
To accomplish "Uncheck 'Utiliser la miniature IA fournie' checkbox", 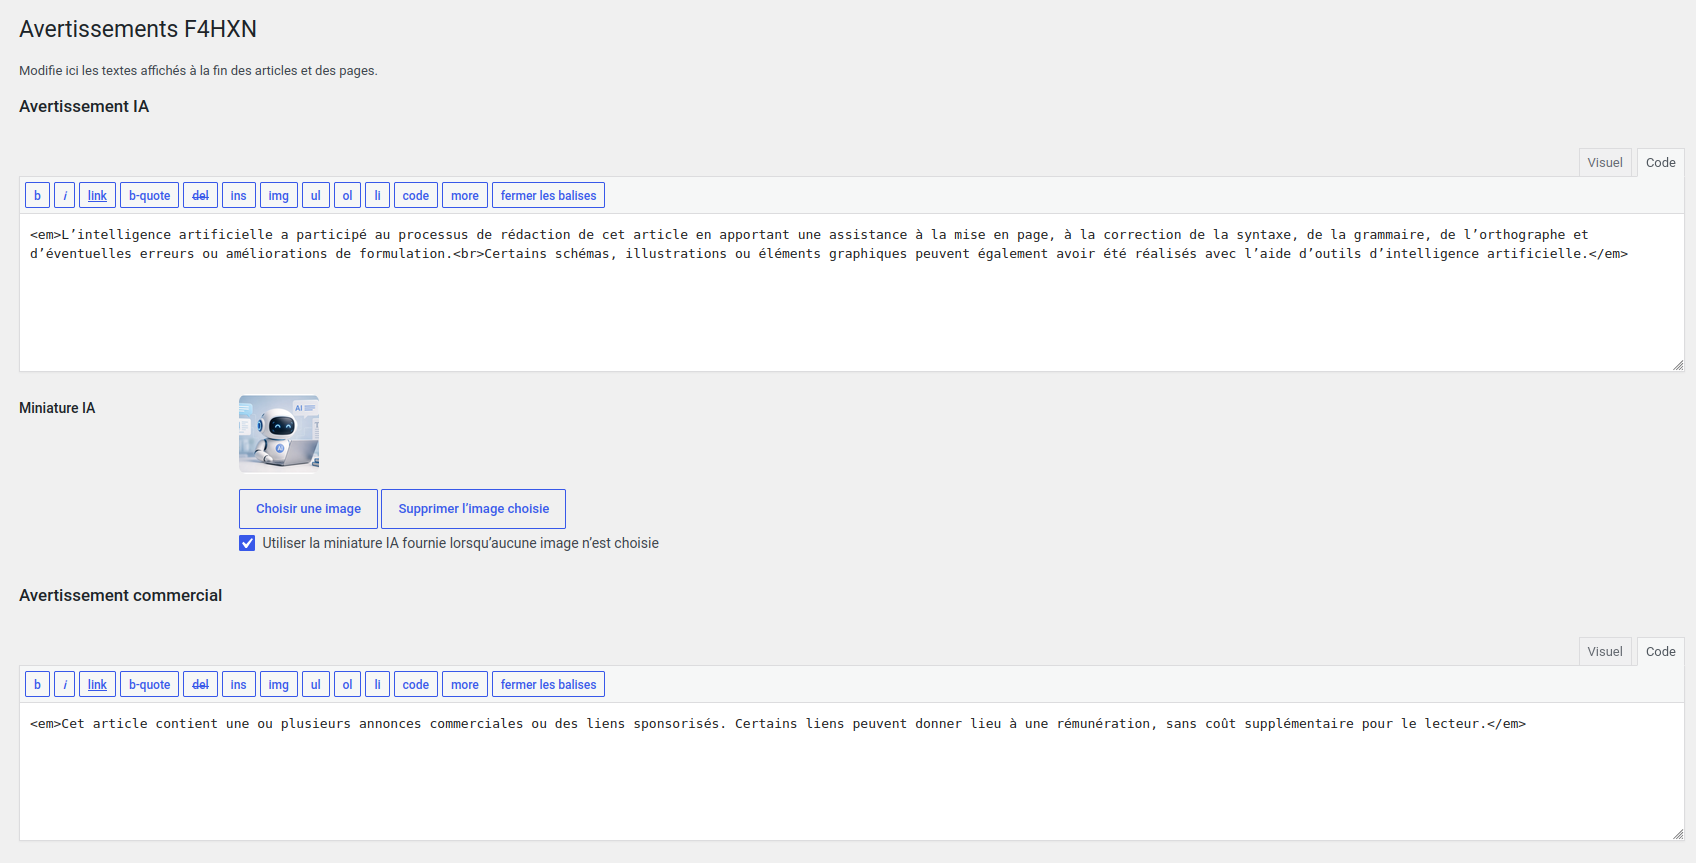I will [x=247, y=543].
